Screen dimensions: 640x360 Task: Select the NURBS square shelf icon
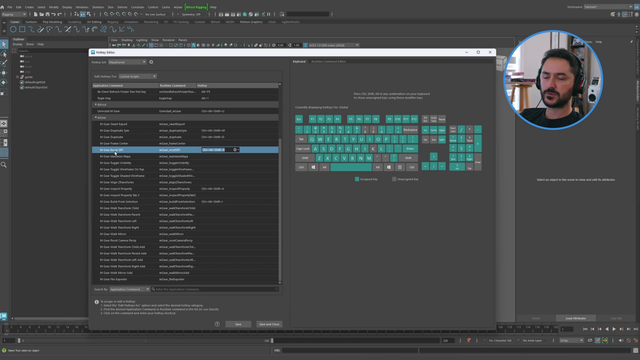22,29
